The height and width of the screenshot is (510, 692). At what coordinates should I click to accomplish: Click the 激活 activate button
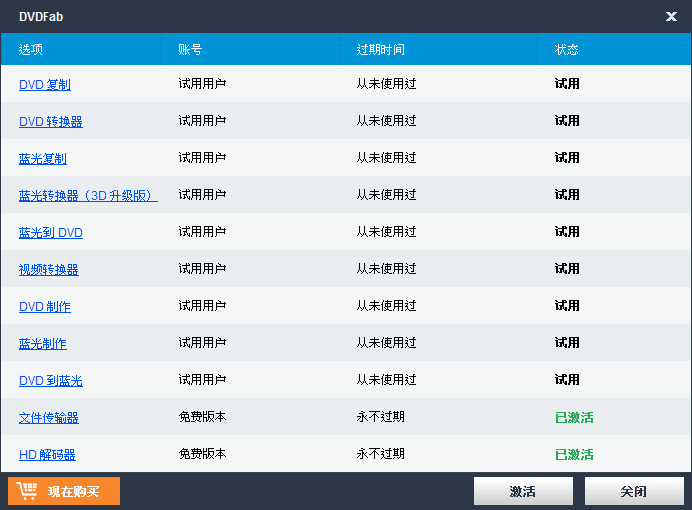tap(523, 491)
